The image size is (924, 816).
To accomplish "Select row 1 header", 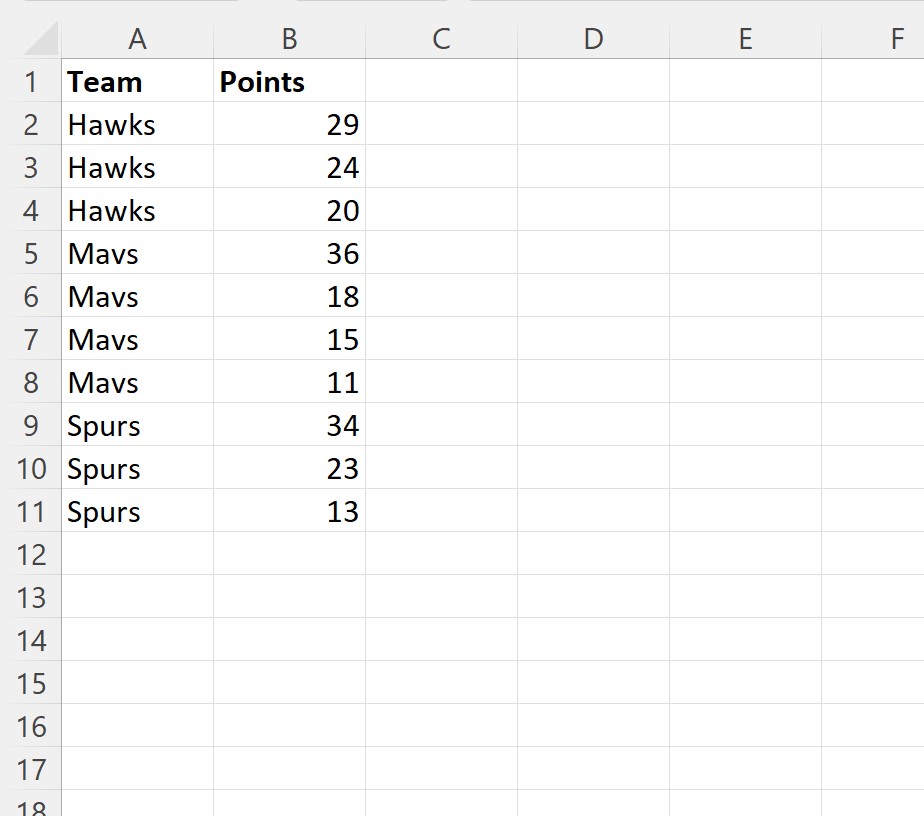I will [x=31, y=81].
